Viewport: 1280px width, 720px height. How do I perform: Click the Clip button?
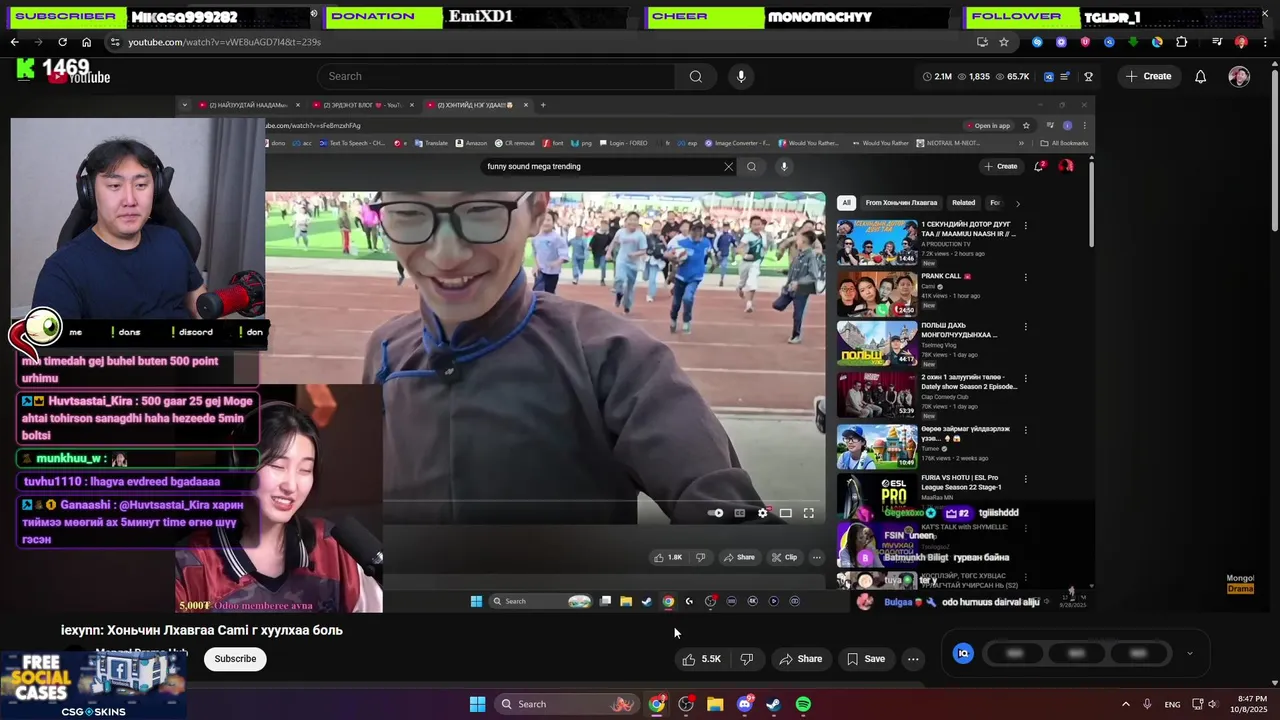pos(785,557)
